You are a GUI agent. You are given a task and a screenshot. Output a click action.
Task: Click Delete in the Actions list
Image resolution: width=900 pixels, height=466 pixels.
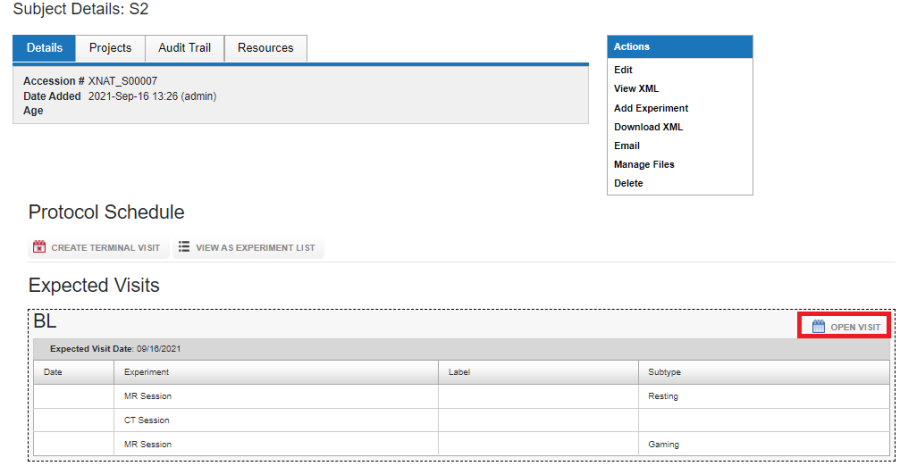pos(629,184)
